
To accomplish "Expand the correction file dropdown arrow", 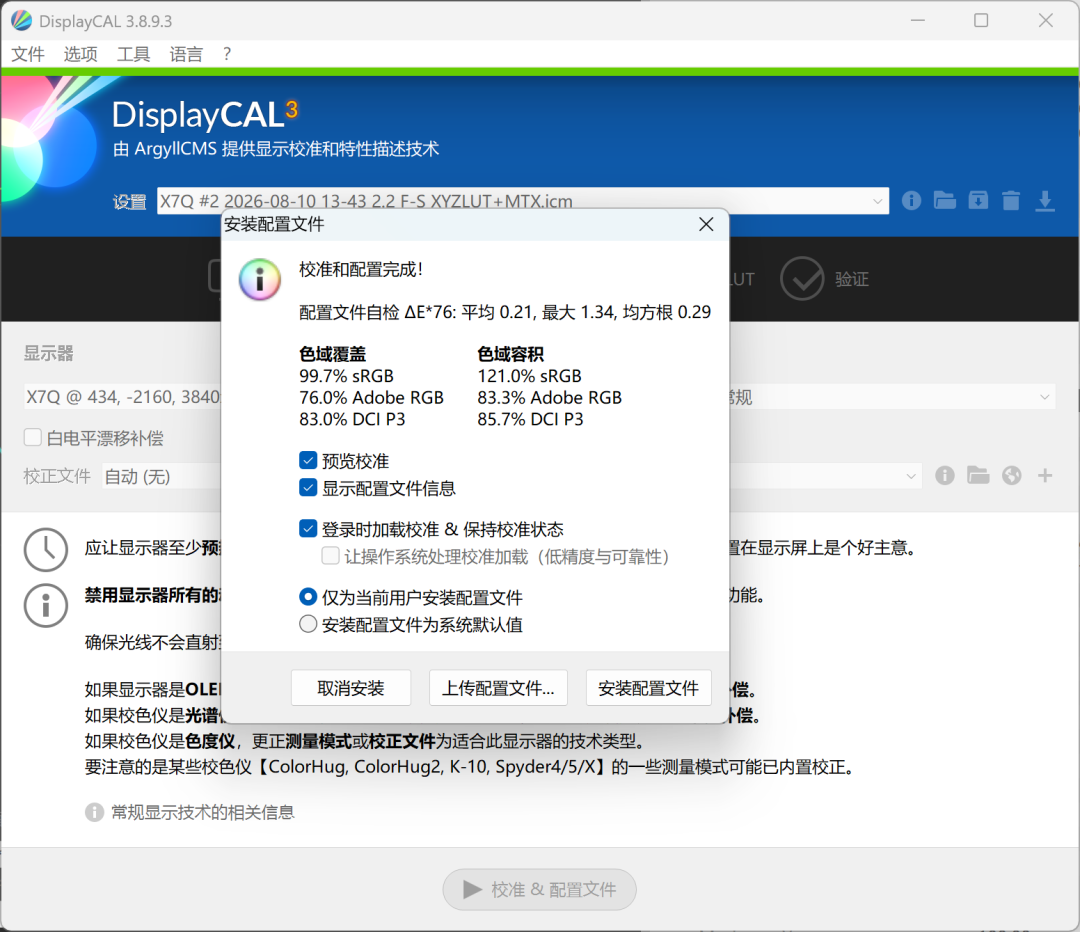I will point(911,476).
